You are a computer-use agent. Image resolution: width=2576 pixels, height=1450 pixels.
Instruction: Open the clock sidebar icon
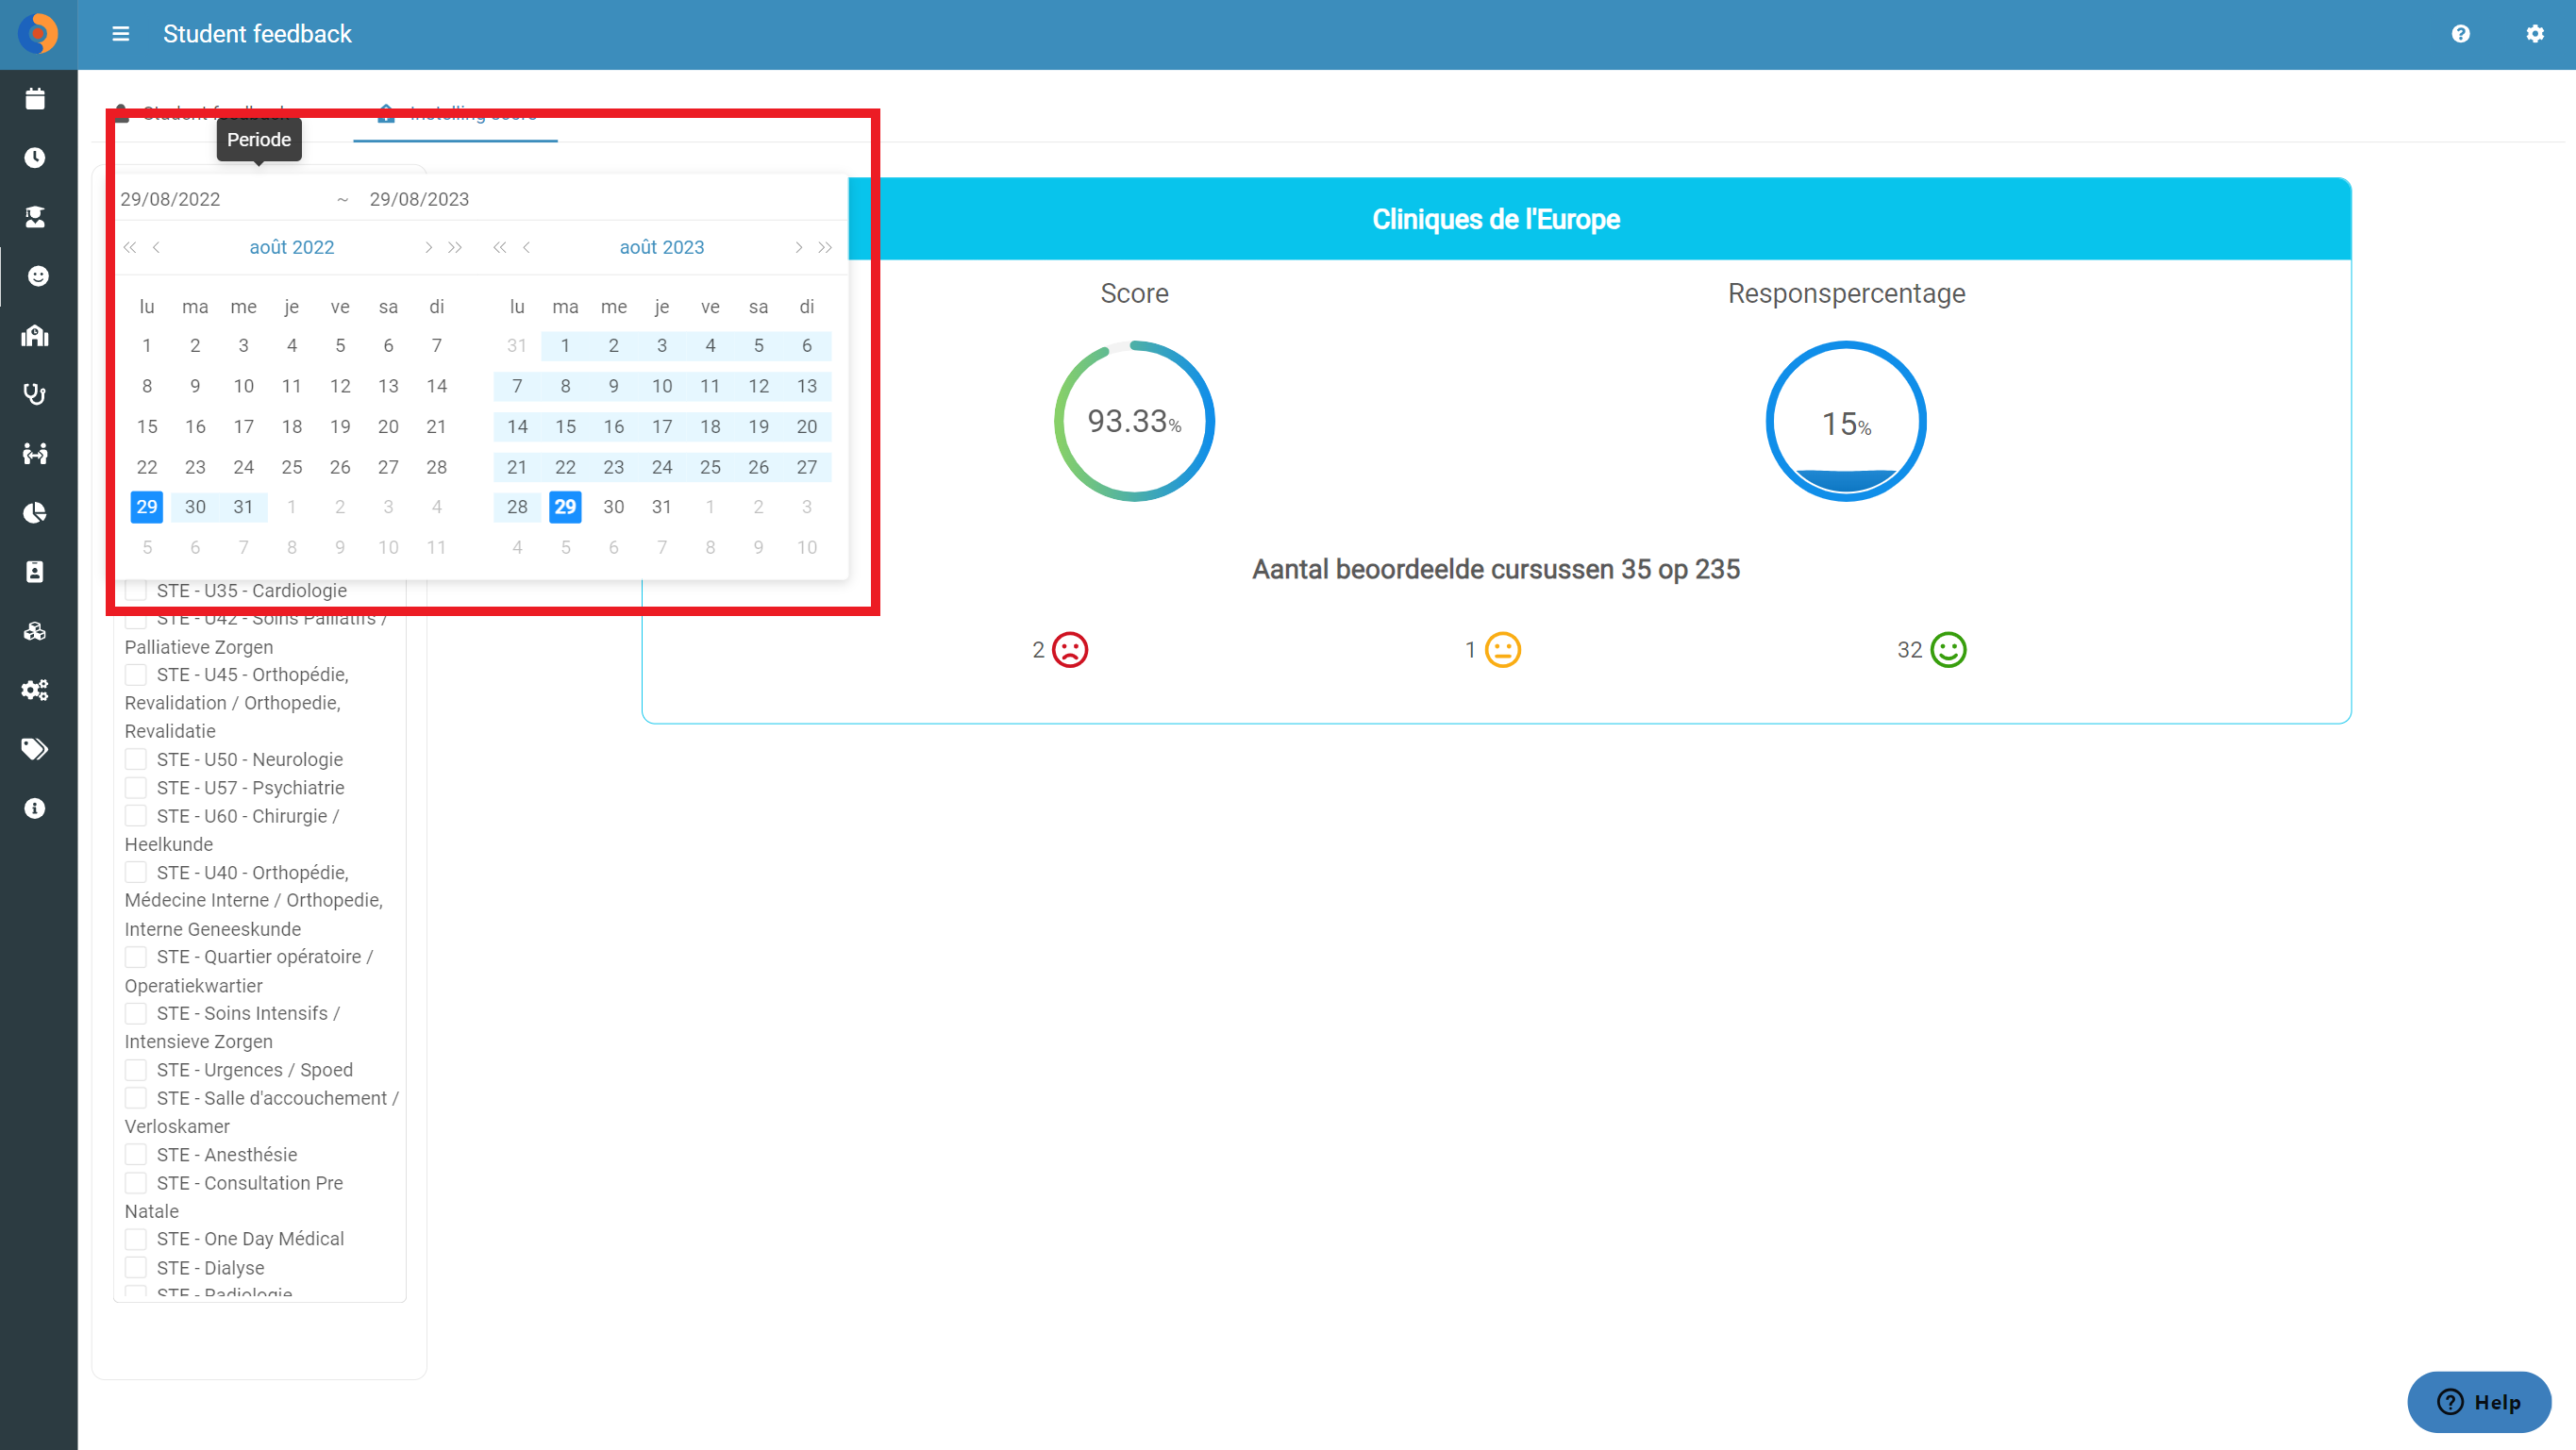(35, 158)
